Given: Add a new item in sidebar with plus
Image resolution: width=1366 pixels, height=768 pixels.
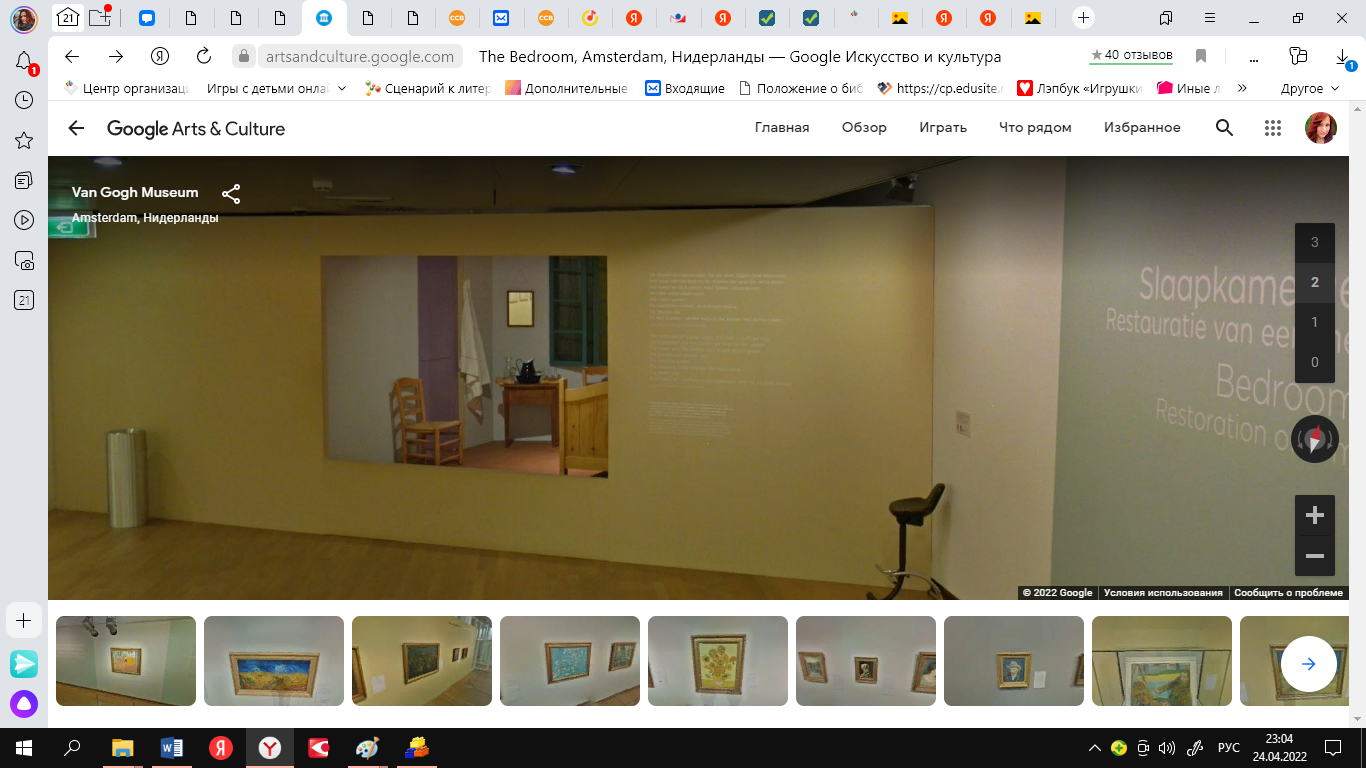Looking at the screenshot, I should (24, 621).
